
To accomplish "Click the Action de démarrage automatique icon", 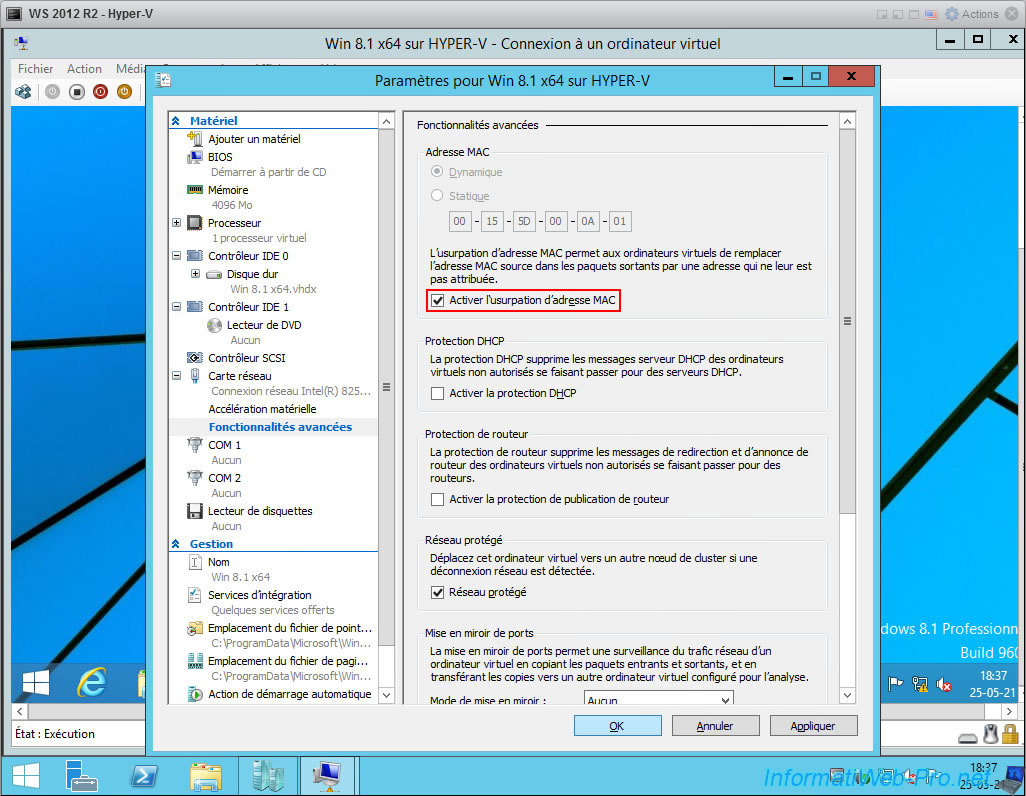I will point(194,694).
